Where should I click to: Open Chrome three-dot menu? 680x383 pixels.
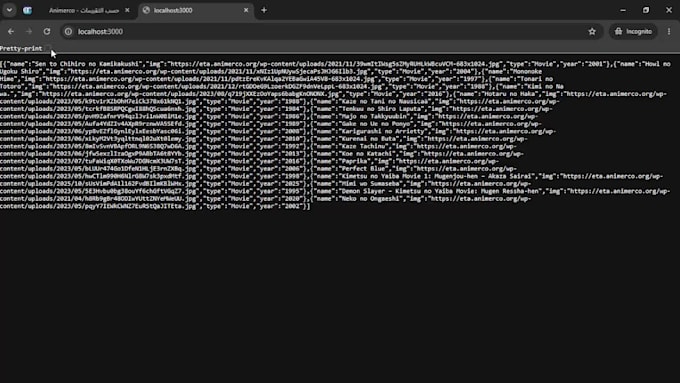tap(669, 31)
